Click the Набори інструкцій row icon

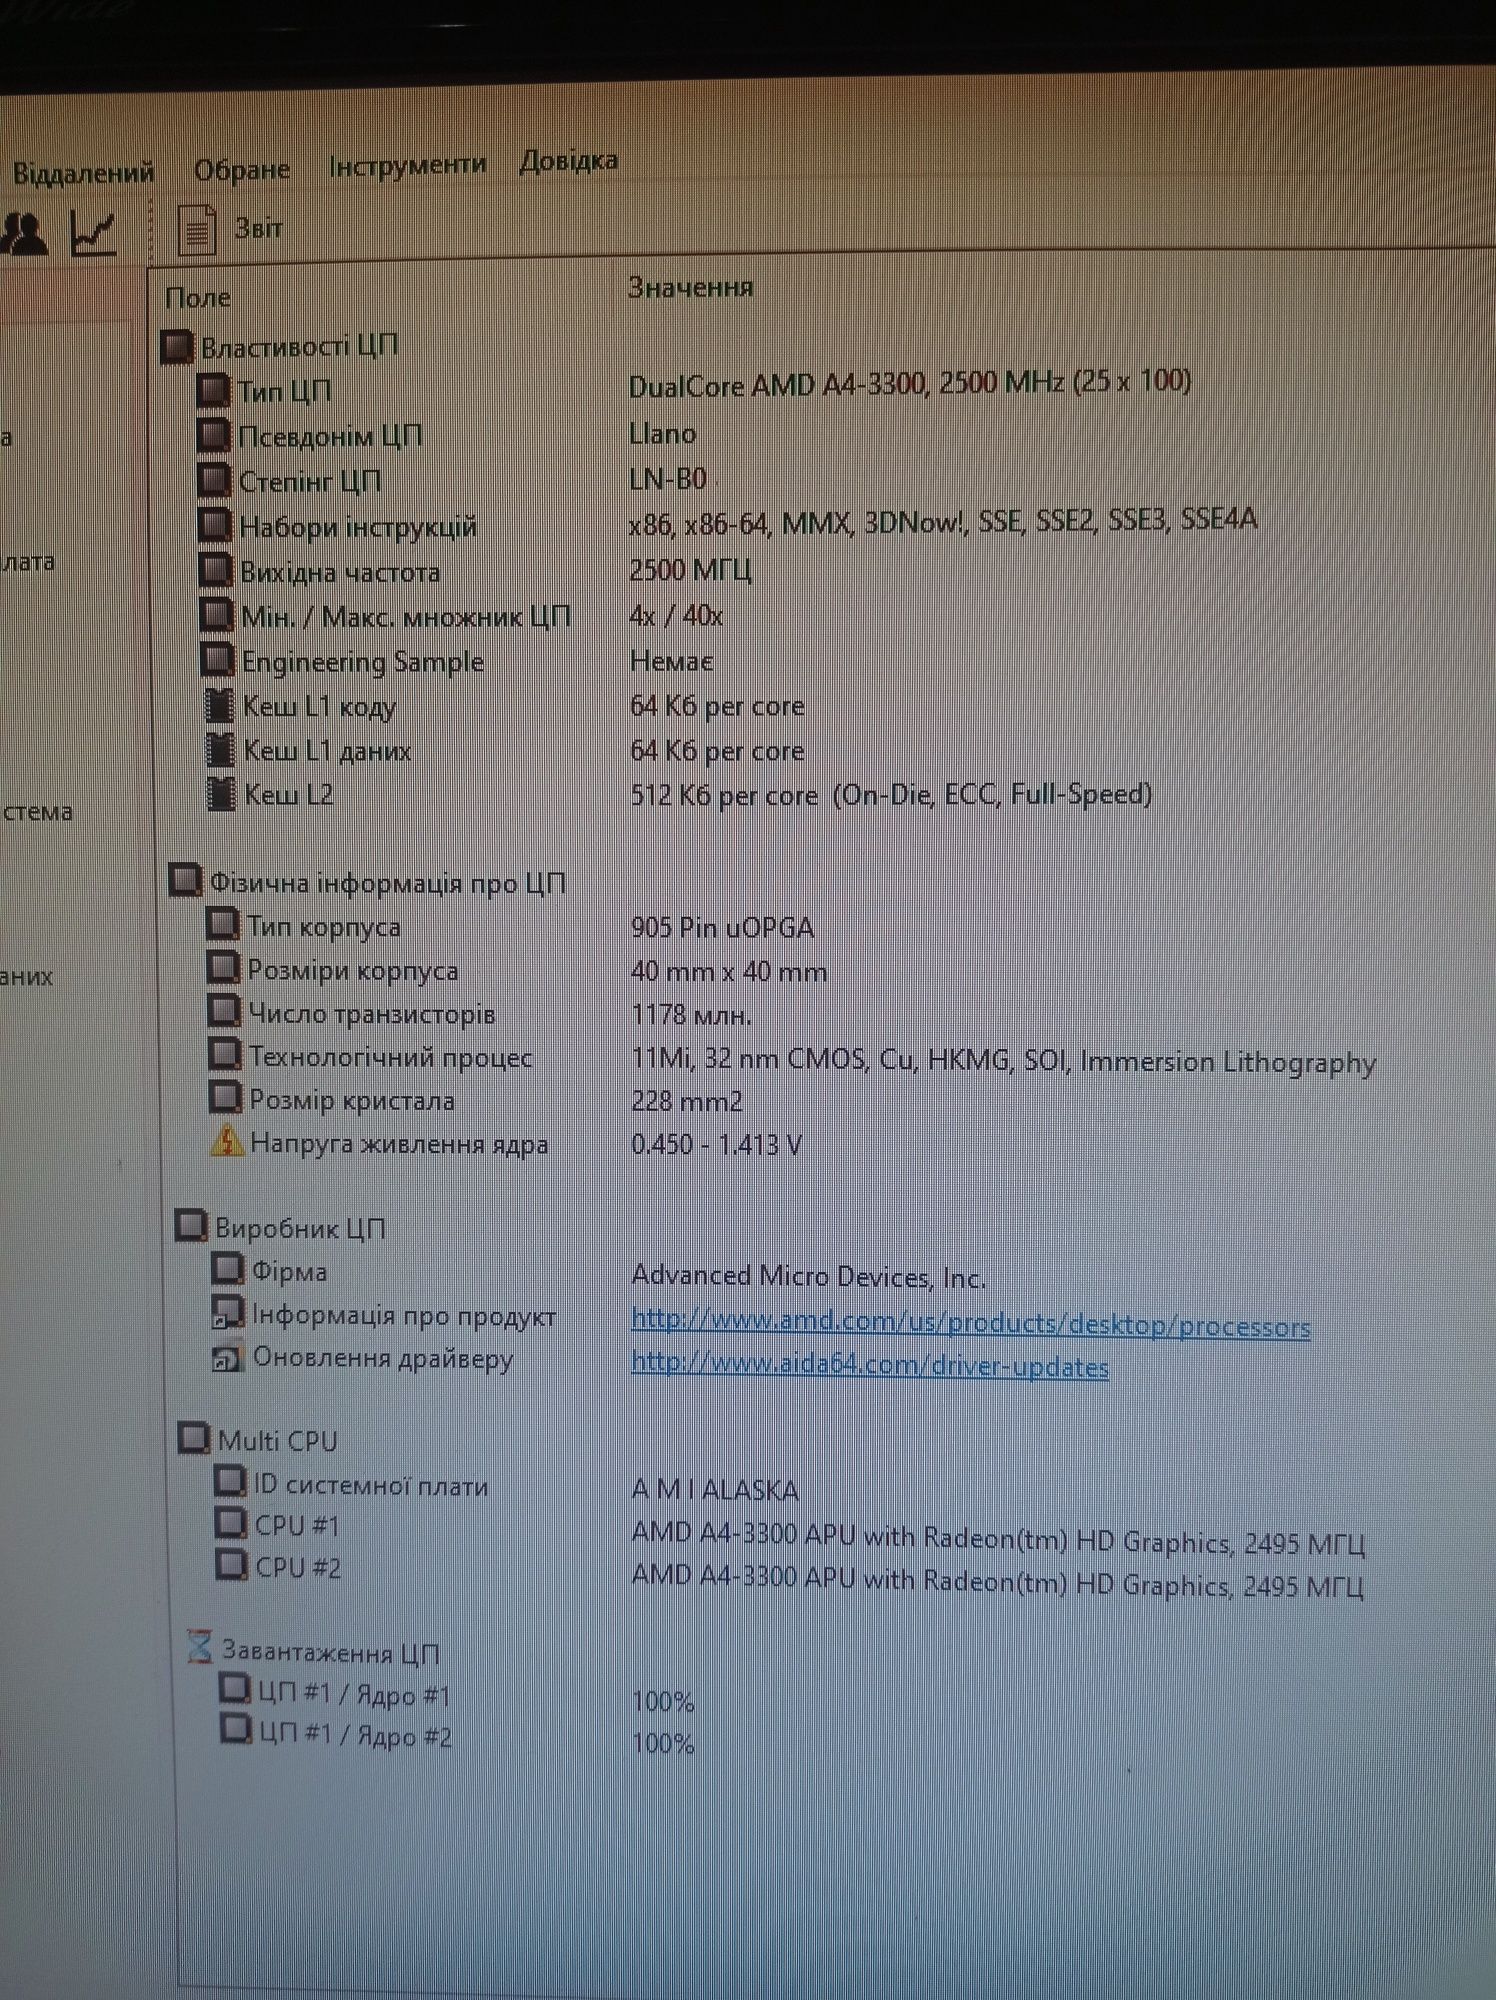(216, 525)
